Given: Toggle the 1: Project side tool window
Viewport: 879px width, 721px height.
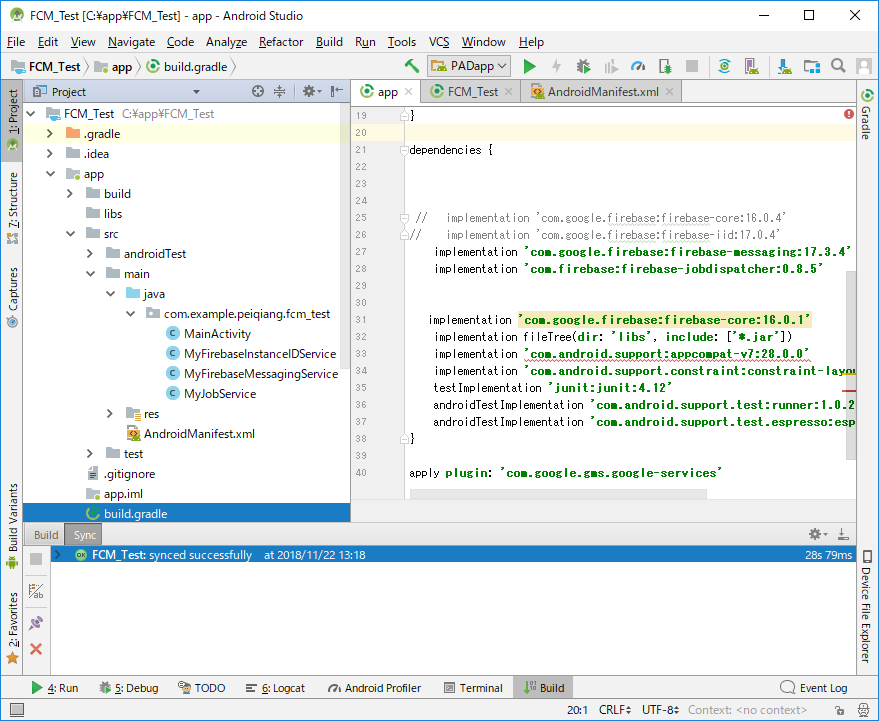Looking at the screenshot, I should tap(12, 120).
